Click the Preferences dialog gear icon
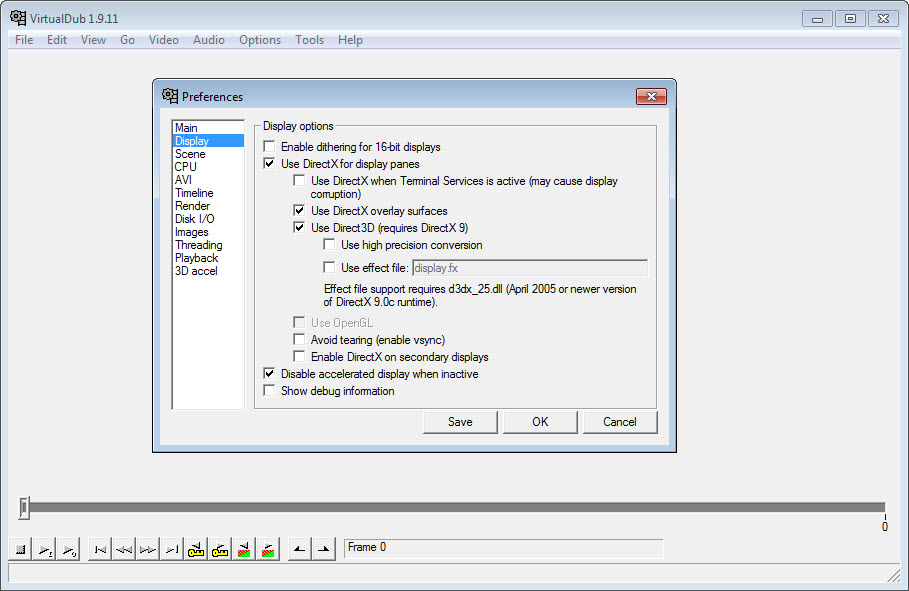This screenshot has height=591, width=909. tap(170, 96)
